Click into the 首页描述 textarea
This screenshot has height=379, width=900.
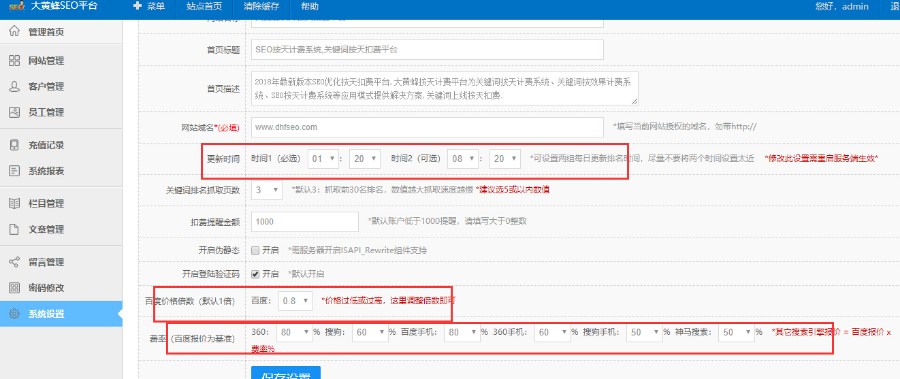[x=445, y=88]
